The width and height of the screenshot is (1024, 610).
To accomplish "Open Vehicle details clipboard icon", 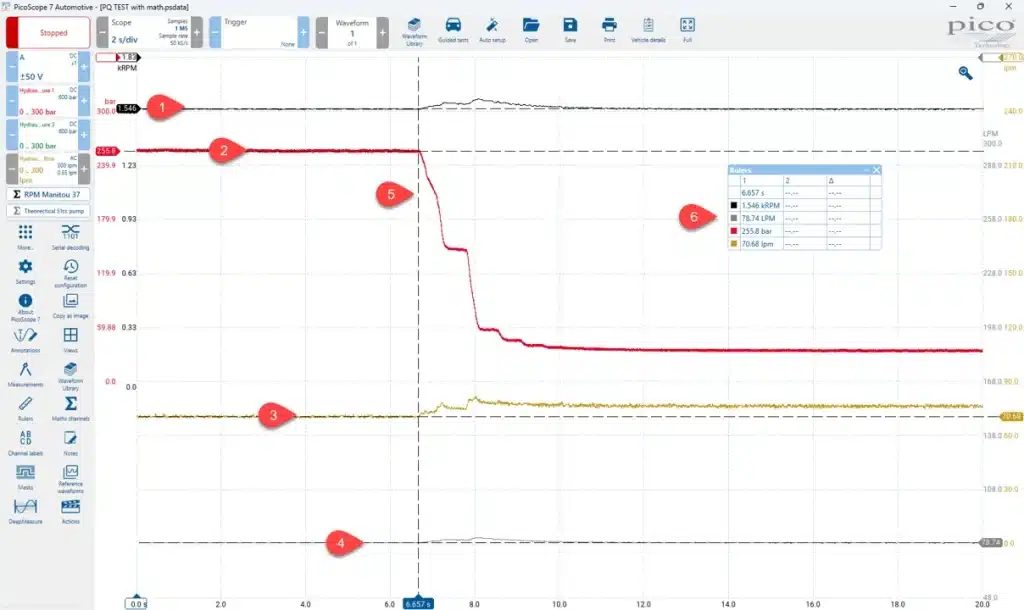I will point(648,31).
